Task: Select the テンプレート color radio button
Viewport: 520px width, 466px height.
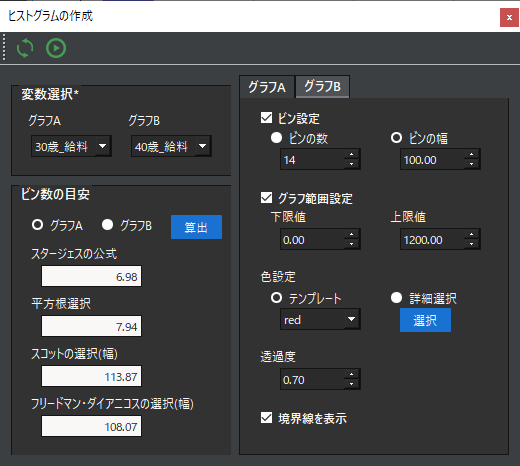Action: click(x=276, y=298)
